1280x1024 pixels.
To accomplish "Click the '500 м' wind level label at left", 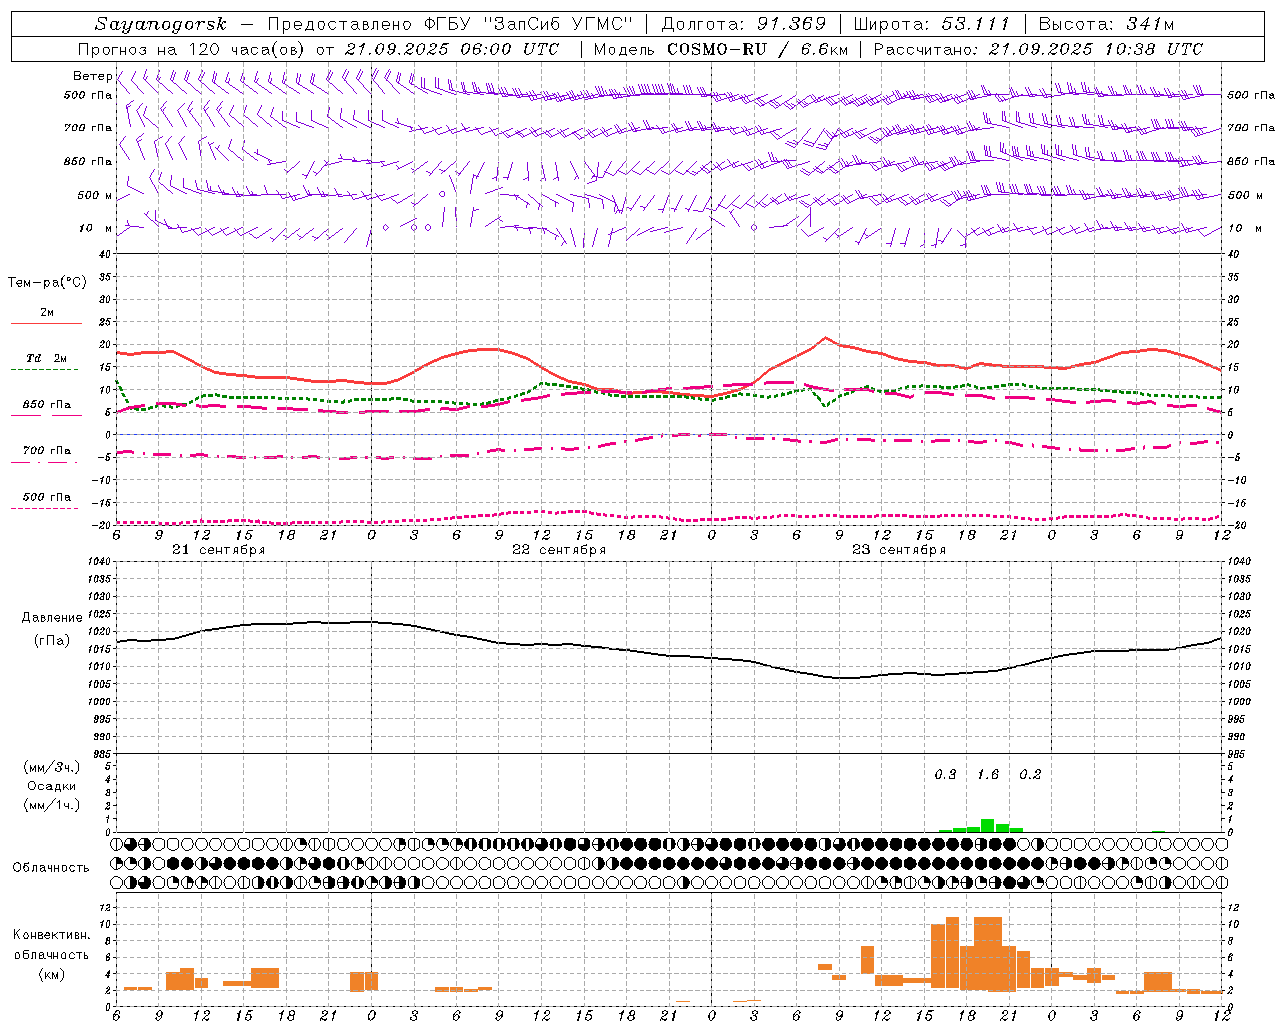I will tap(95, 195).
